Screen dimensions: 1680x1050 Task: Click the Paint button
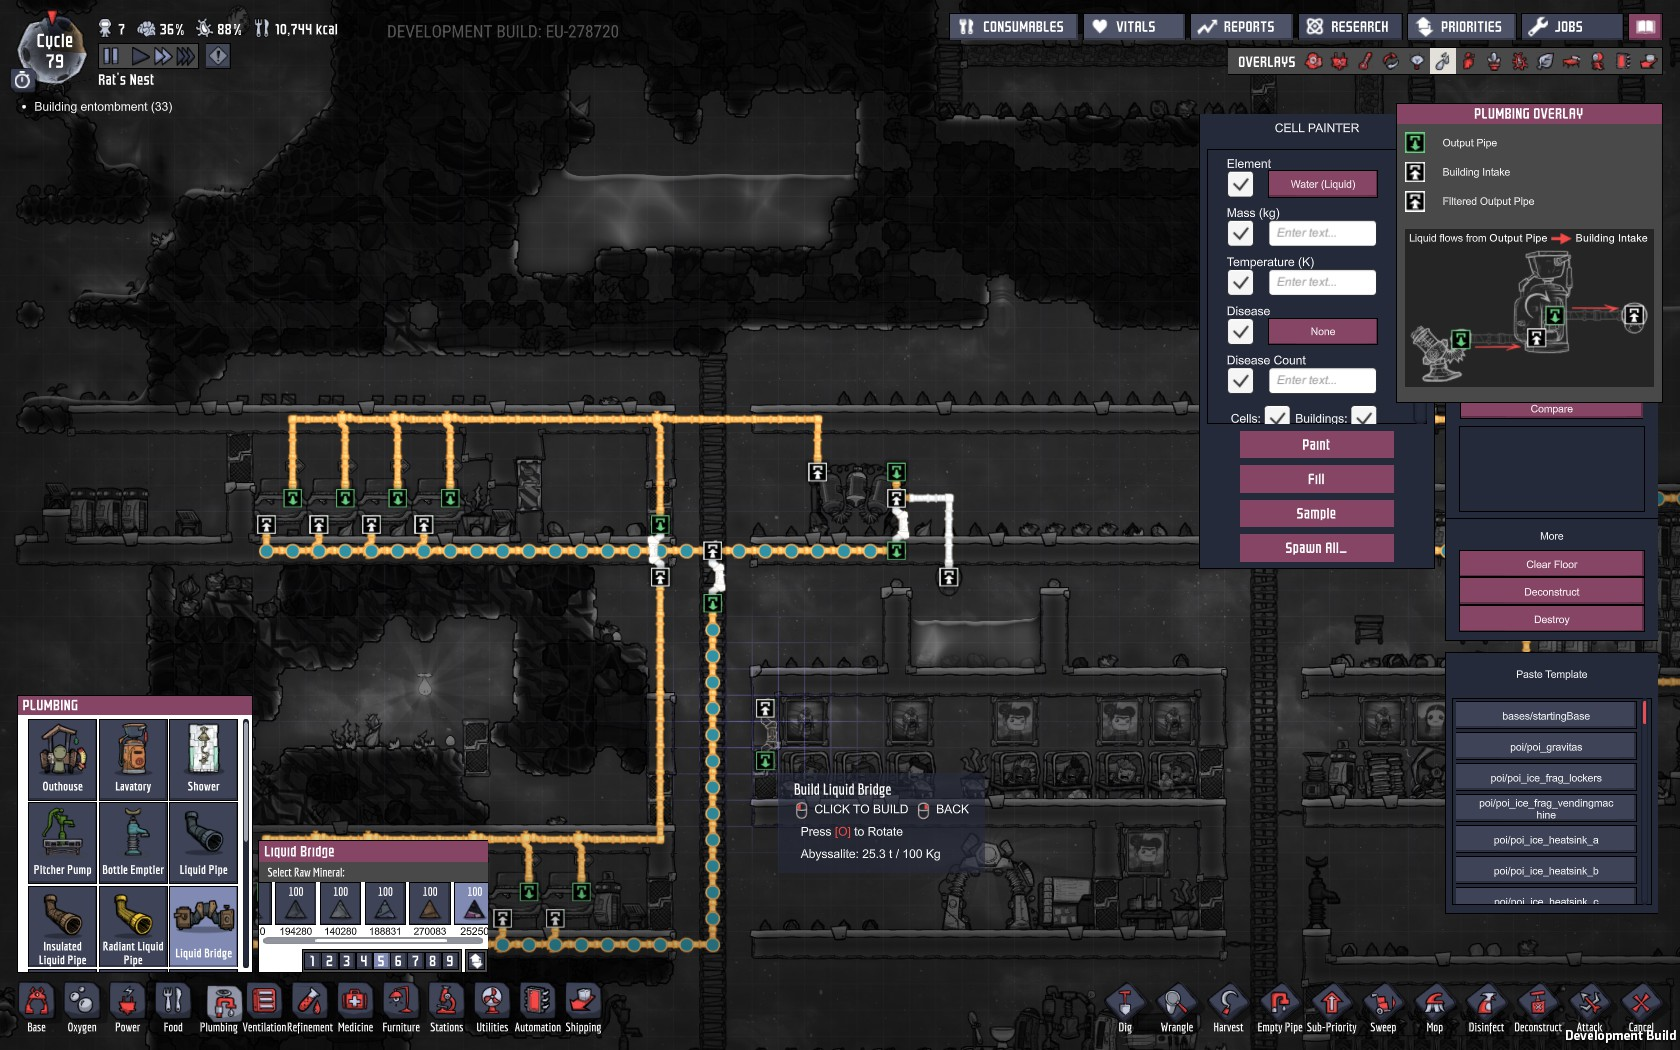point(1316,445)
